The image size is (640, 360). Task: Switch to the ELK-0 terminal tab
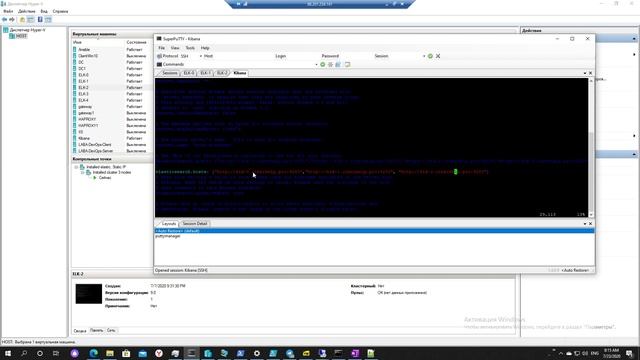(189, 73)
